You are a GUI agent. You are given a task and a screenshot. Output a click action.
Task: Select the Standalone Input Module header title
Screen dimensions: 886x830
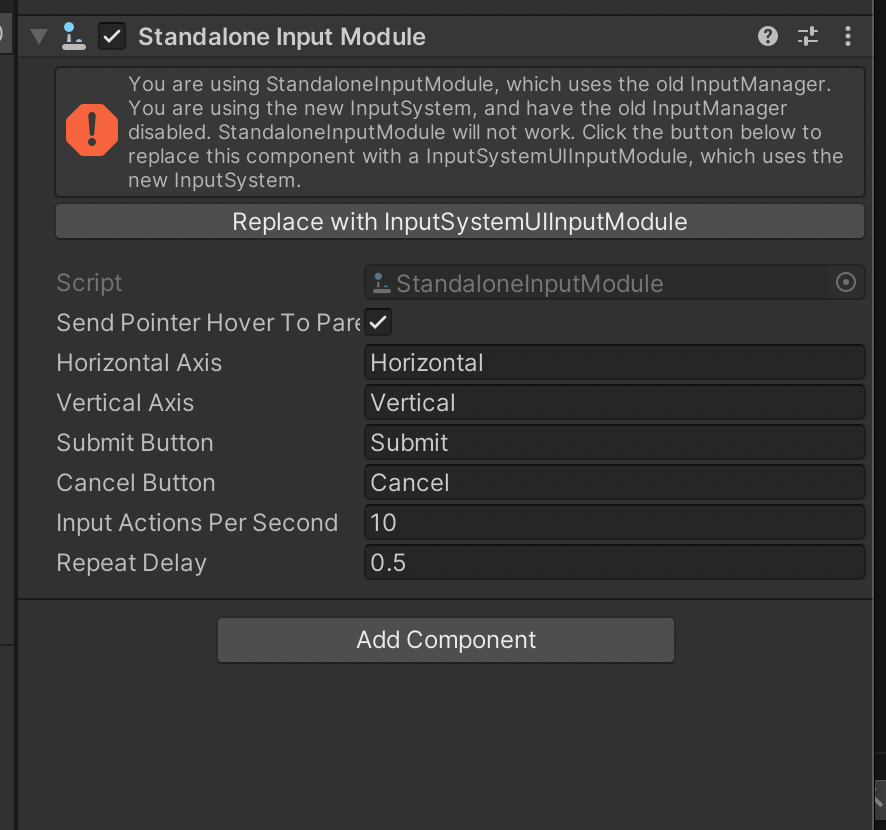(x=282, y=36)
